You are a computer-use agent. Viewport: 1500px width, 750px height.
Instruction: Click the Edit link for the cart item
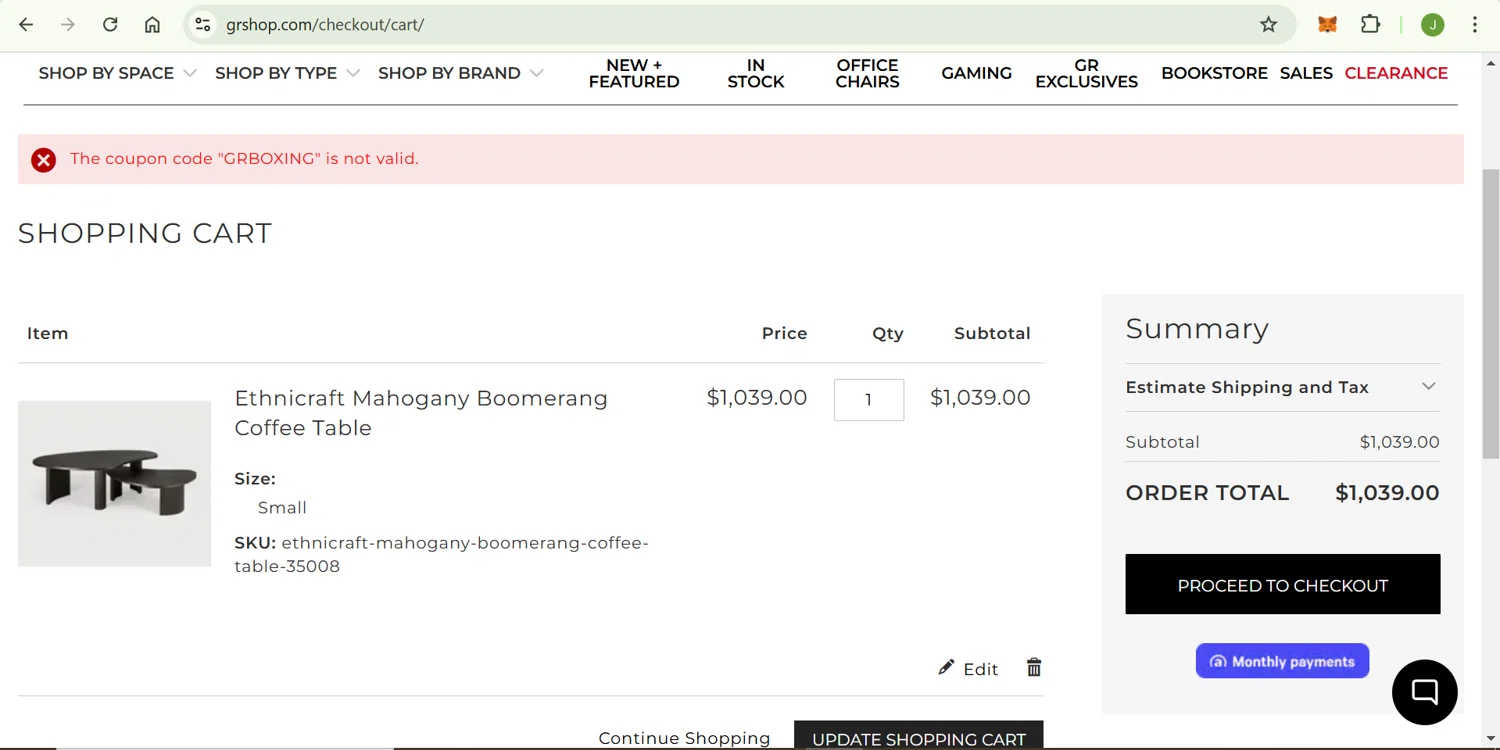coord(980,669)
